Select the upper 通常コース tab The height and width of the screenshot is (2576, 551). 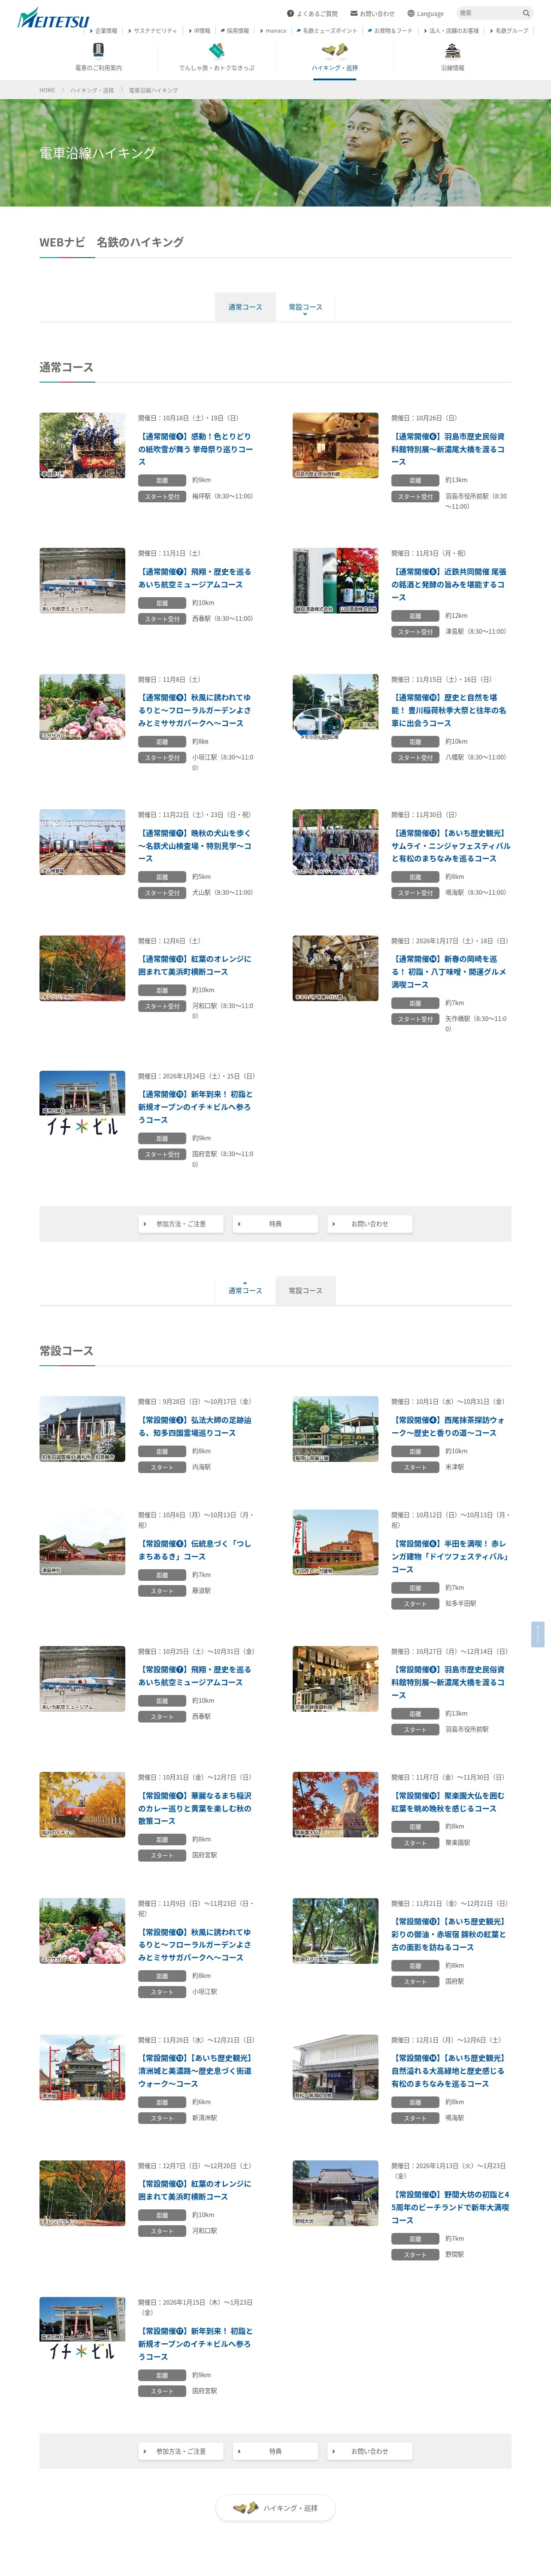click(x=245, y=307)
